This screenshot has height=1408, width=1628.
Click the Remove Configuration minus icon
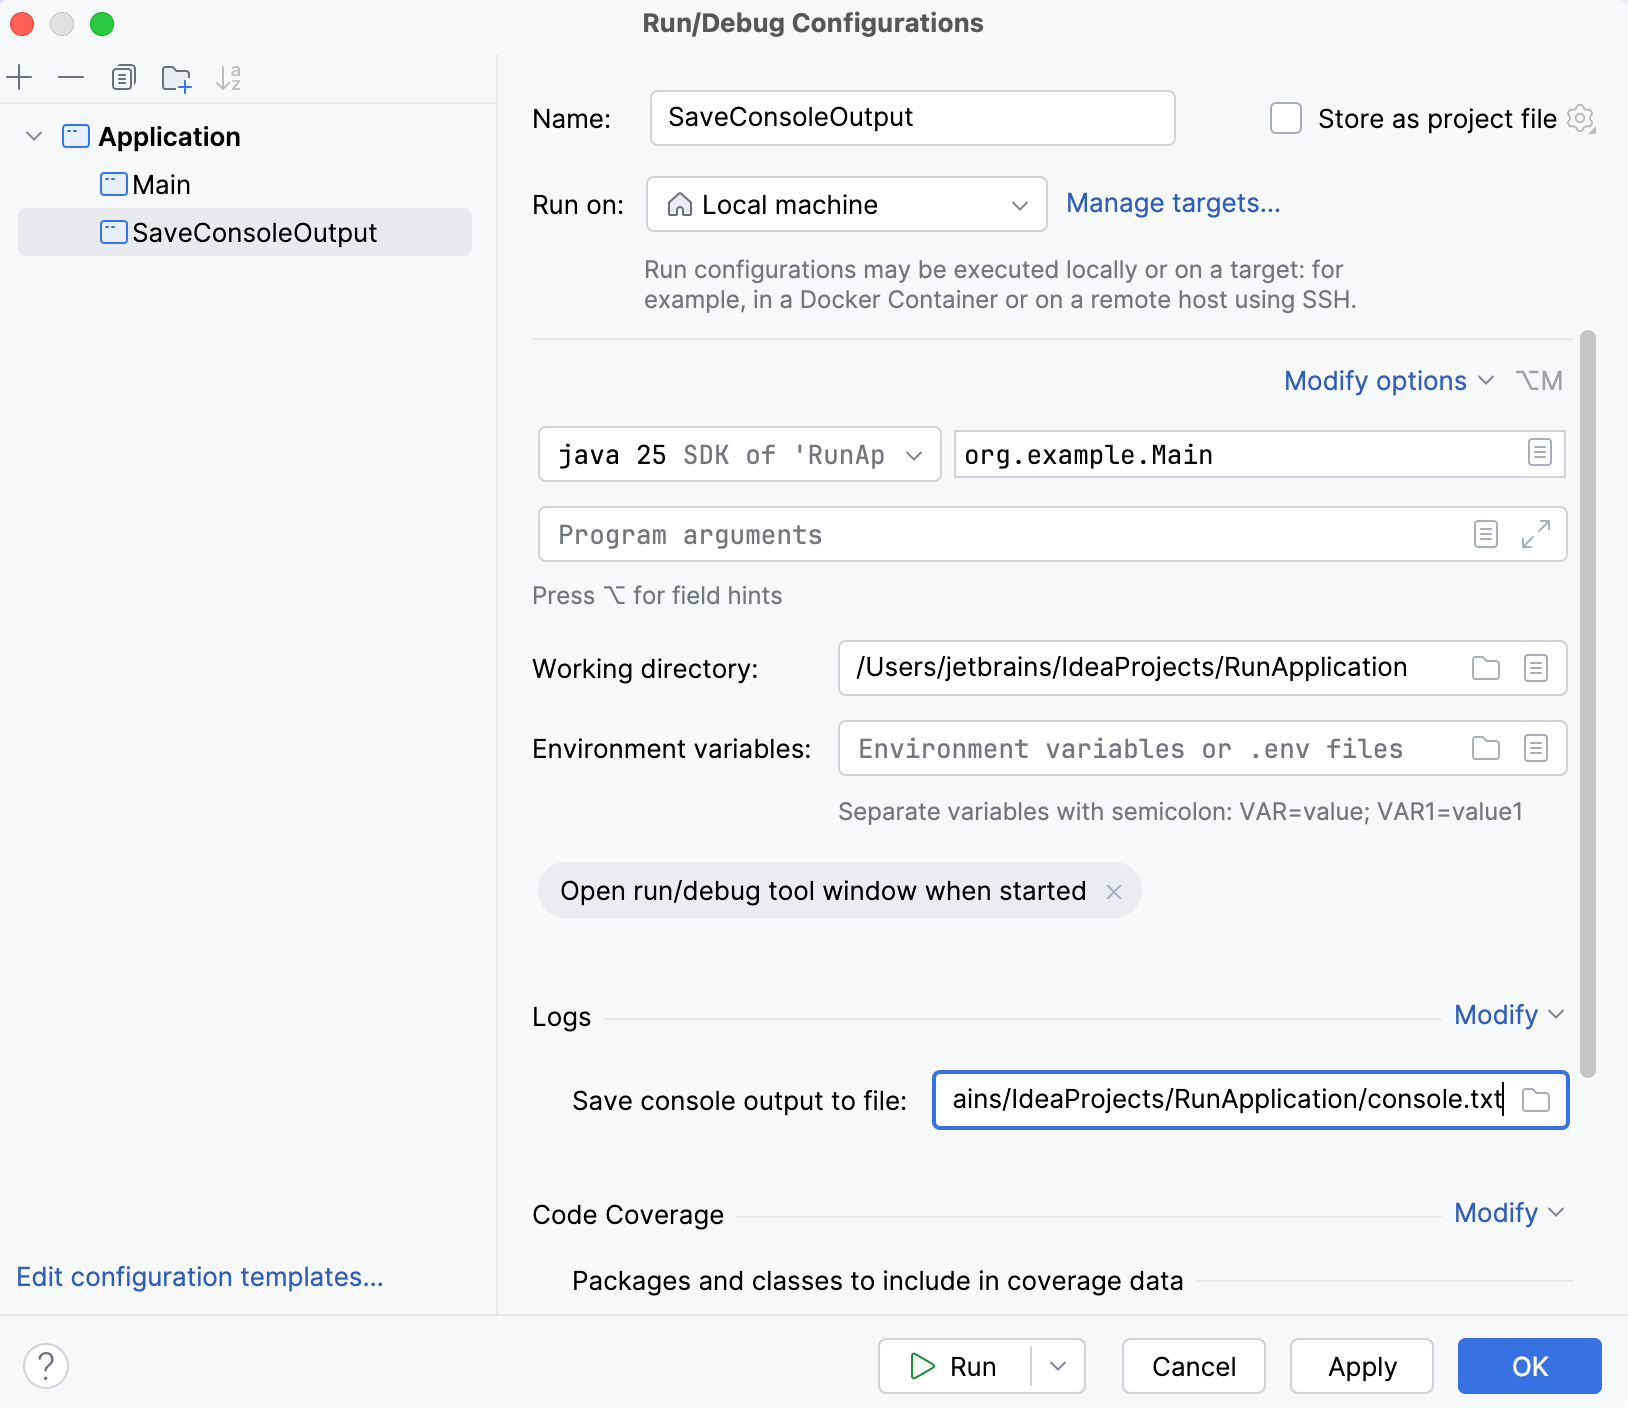coord(71,78)
